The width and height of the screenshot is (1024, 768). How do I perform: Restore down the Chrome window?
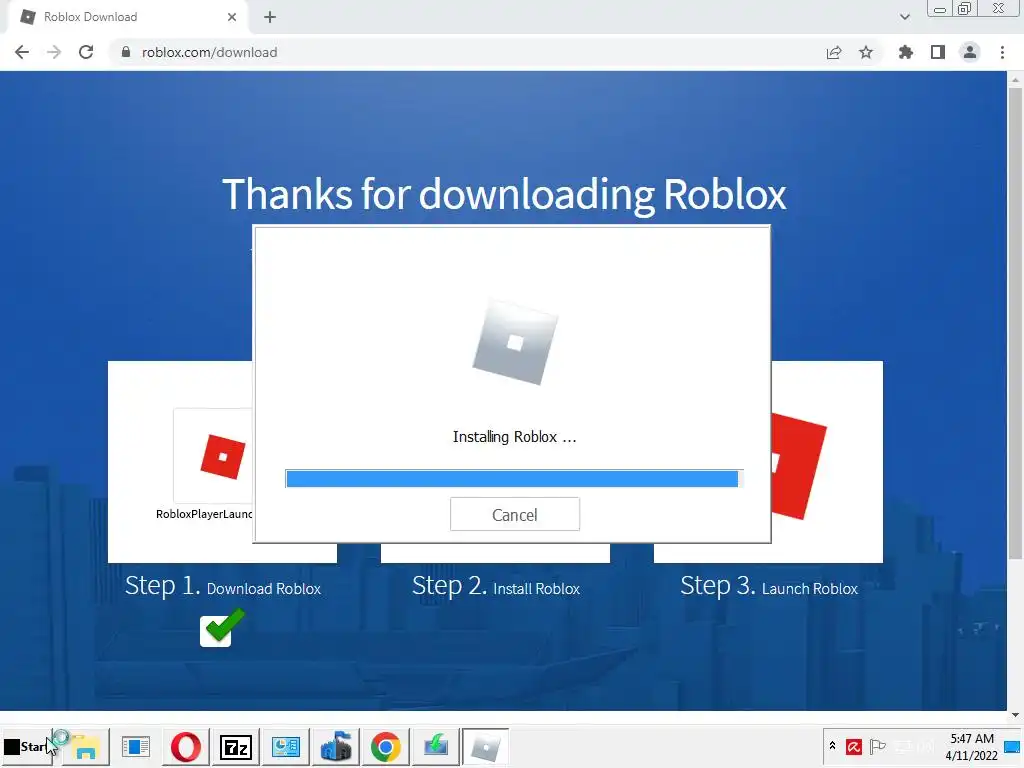[x=964, y=9]
